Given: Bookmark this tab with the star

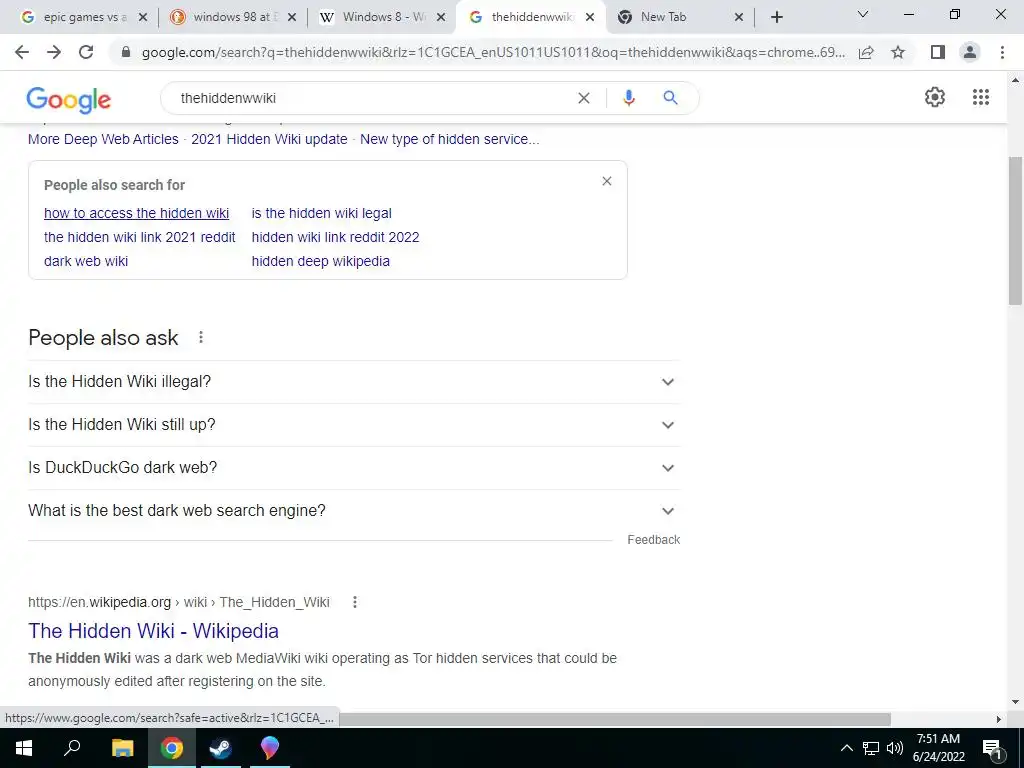Looking at the screenshot, I should click(898, 52).
